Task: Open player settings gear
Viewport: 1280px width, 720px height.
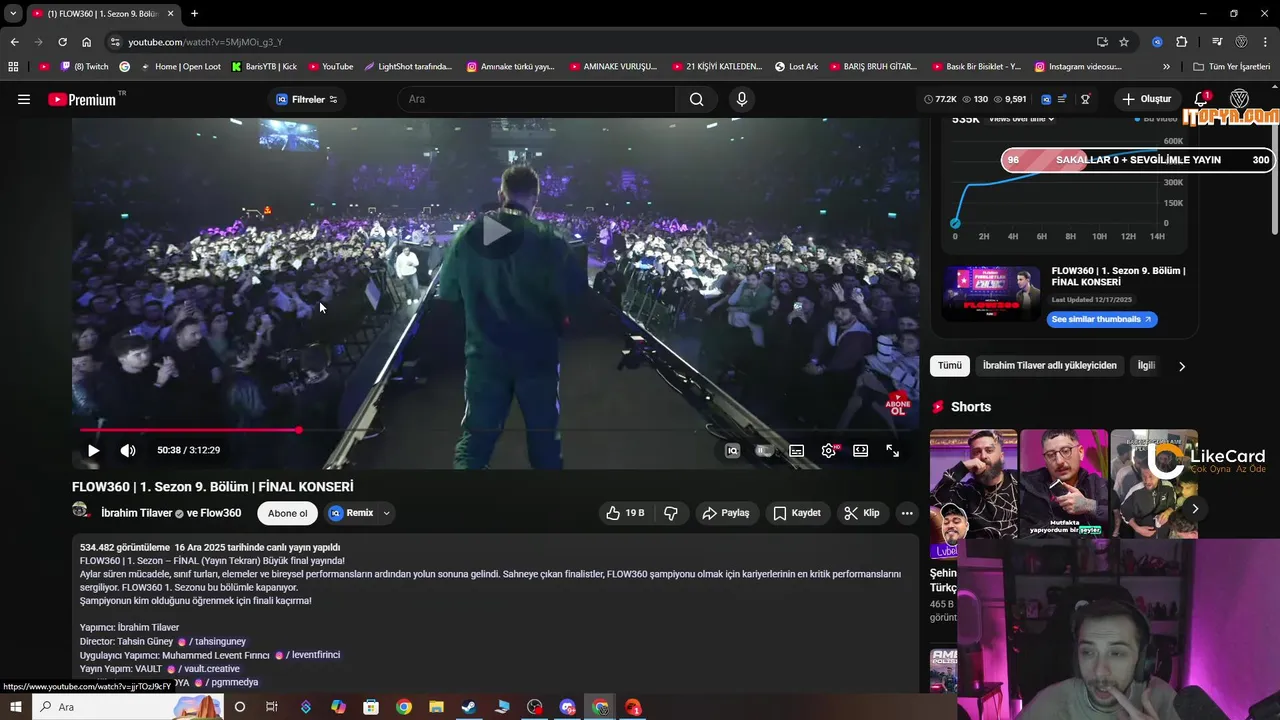Action: click(x=829, y=450)
